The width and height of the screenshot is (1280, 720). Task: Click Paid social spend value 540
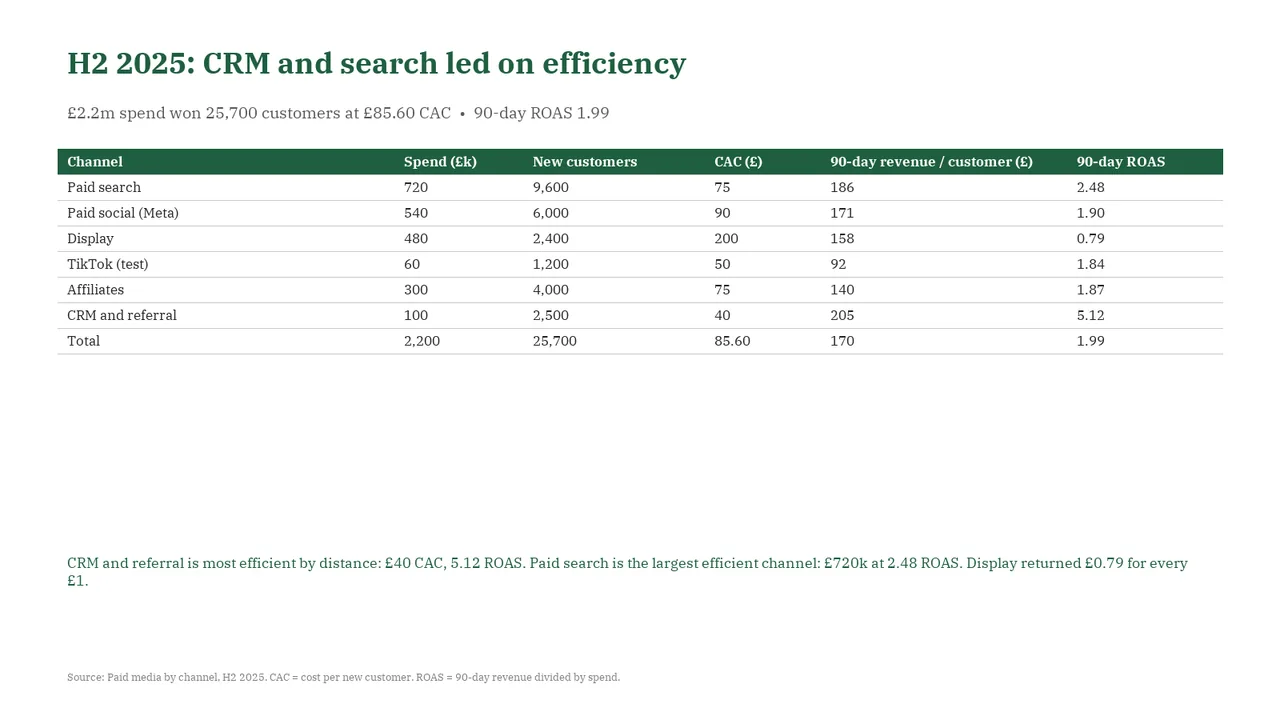pyautogui.click(x=416, y=213)
